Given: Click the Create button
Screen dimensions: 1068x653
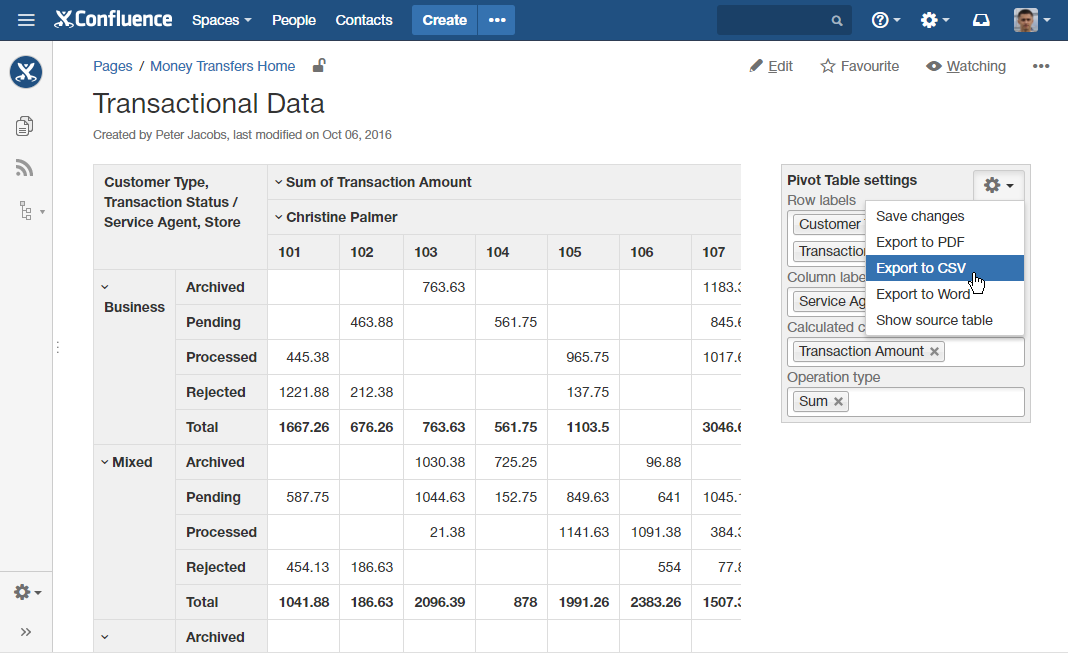Looking at the screenshot, I should coord(444,20).
